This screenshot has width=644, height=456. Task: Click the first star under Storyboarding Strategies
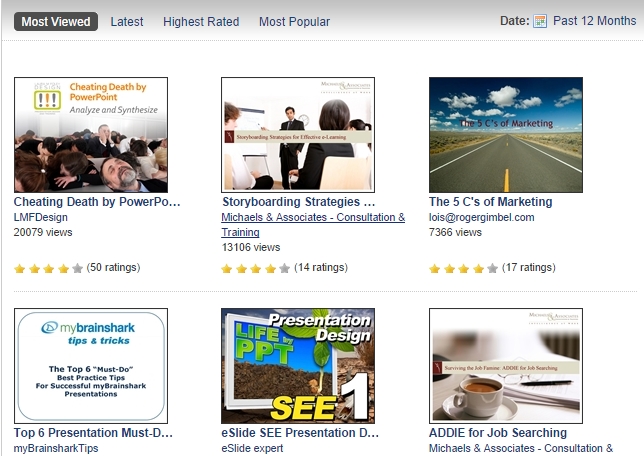click(226, 269)
